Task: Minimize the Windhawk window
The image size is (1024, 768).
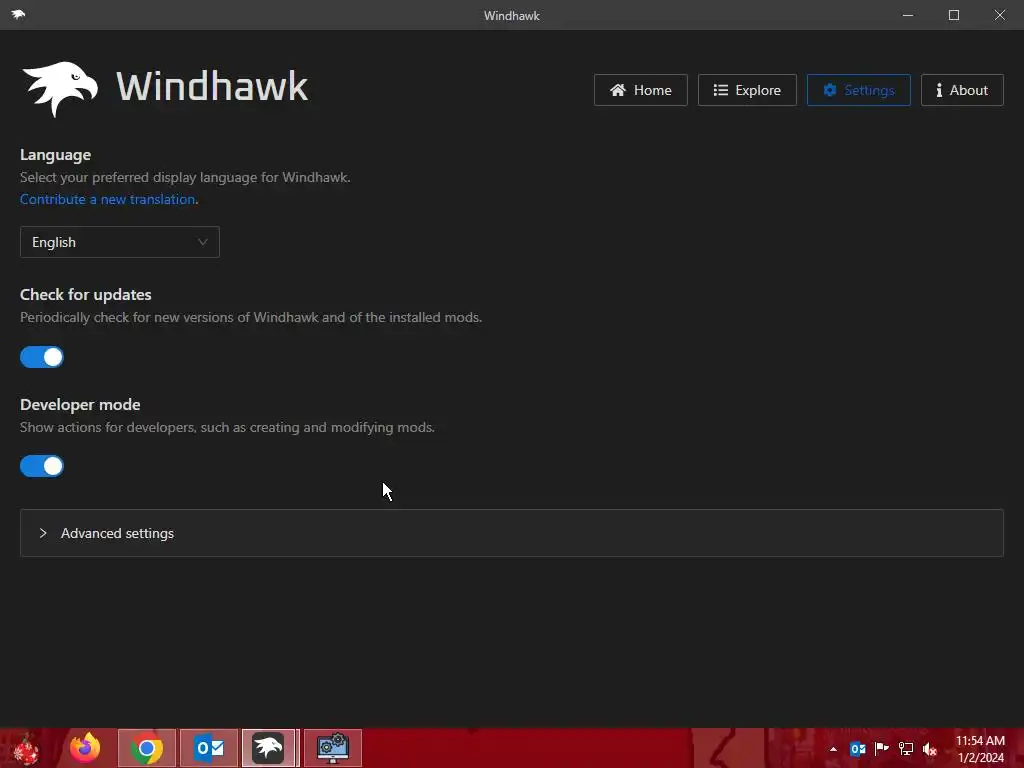Action: 908,15
